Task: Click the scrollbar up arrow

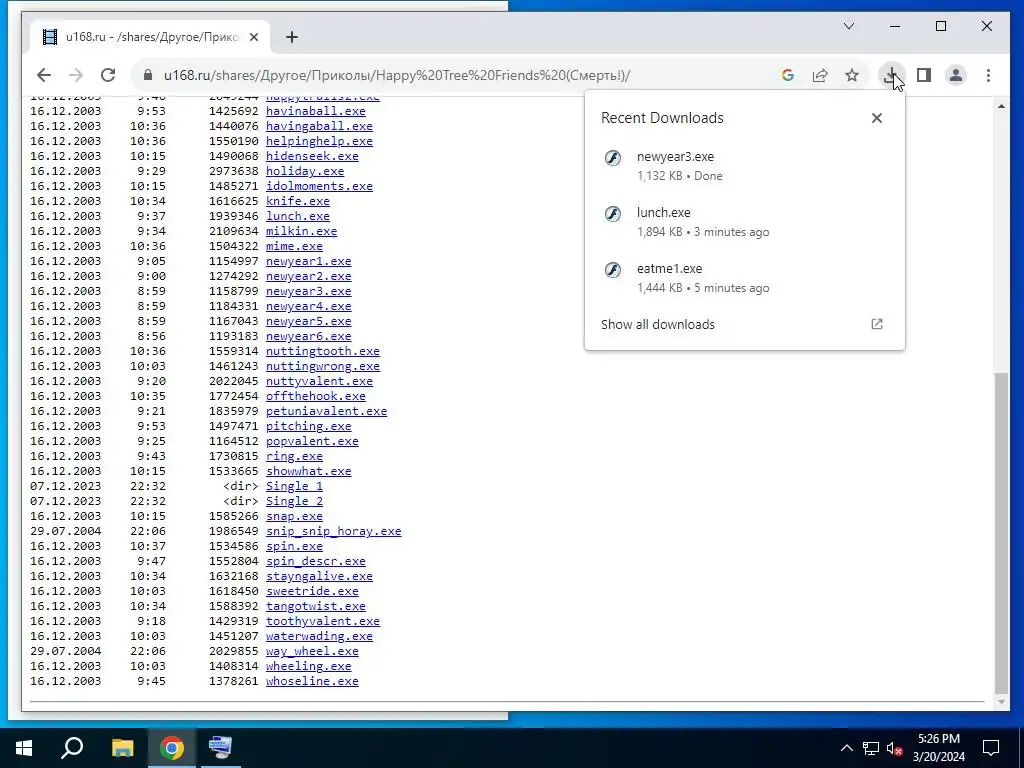Action: point(1001,106)
